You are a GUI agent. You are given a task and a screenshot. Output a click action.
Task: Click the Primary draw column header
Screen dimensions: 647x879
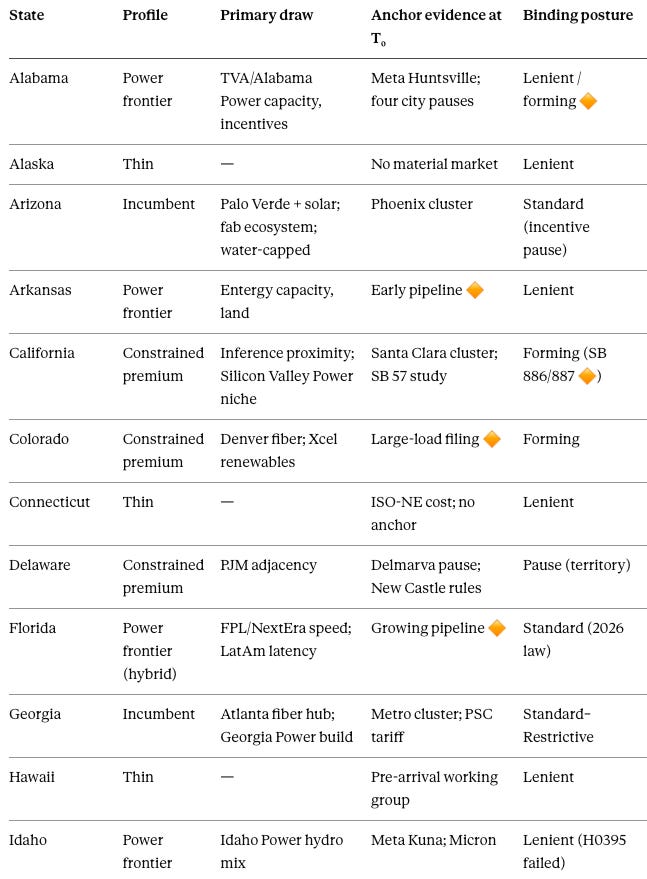click(266, 15)
